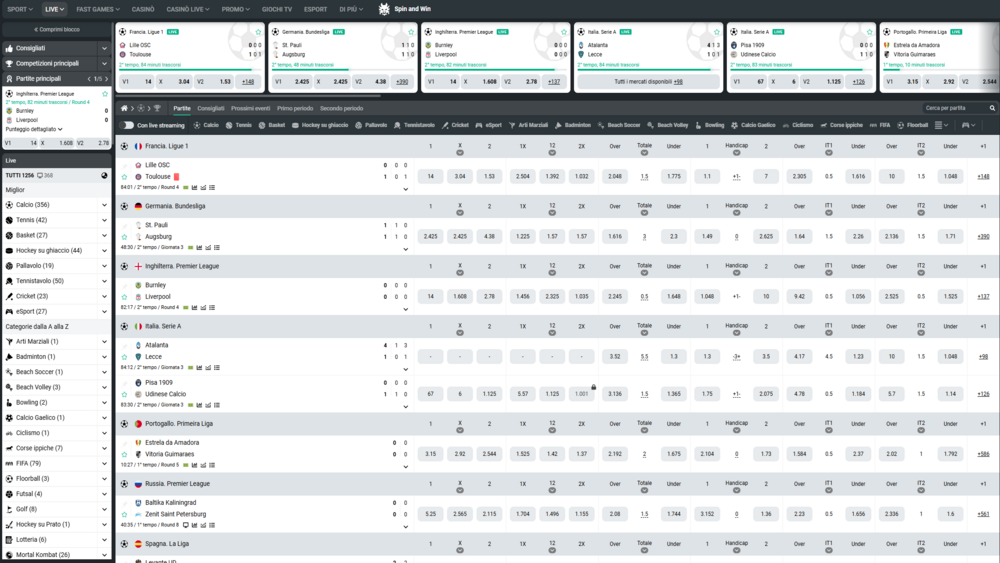Select Cricket sport filter

pyautogui.click(x=455, y=125)
